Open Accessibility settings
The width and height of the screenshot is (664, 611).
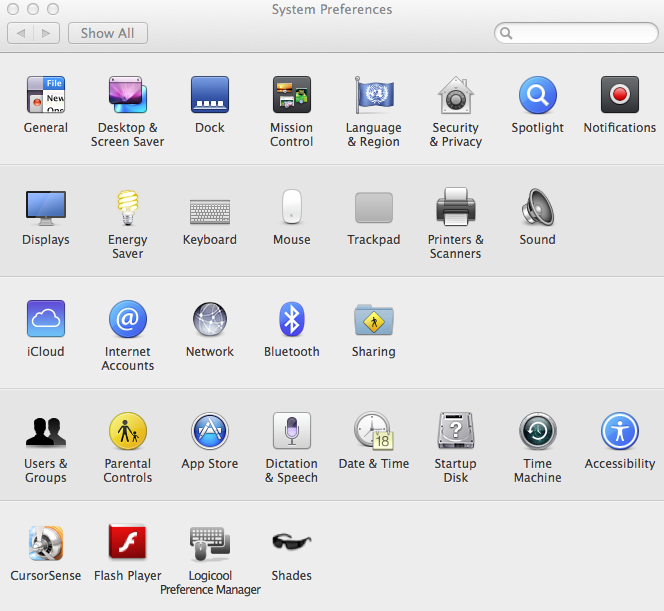point(620,432)
